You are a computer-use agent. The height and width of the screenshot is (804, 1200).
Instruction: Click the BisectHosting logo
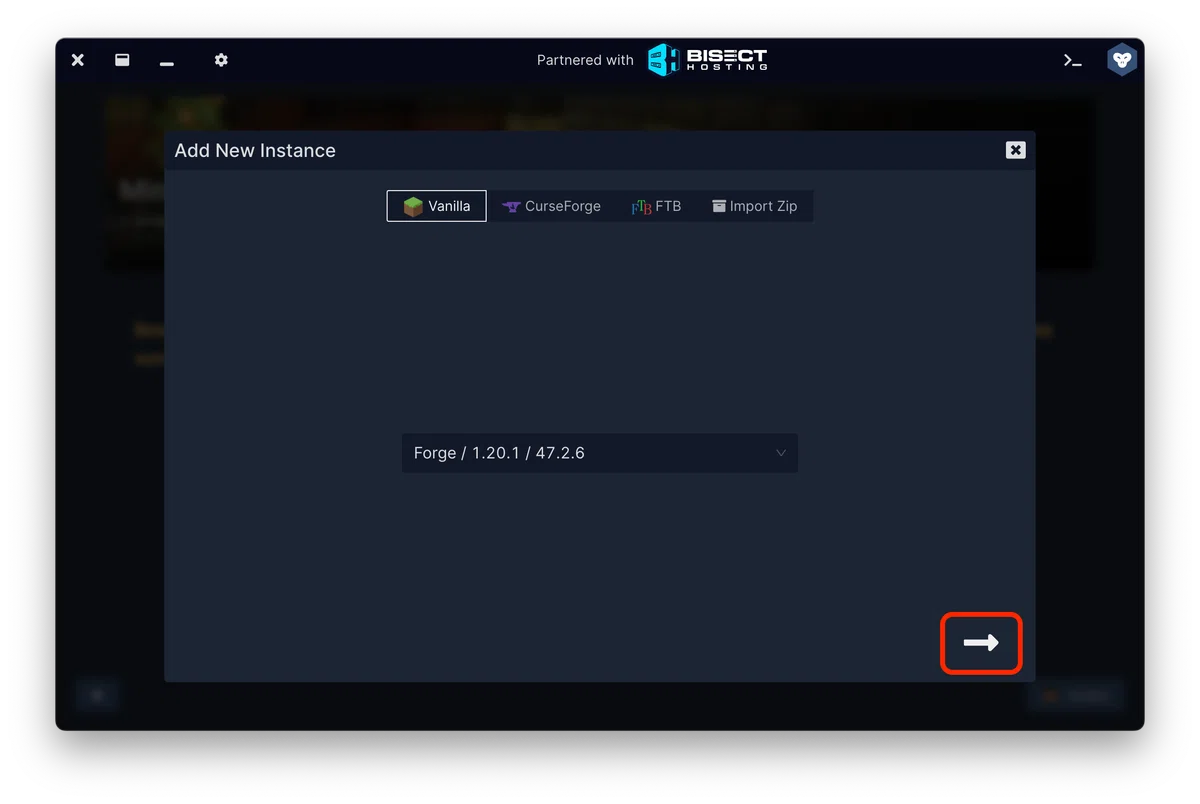tap(708, 60)
